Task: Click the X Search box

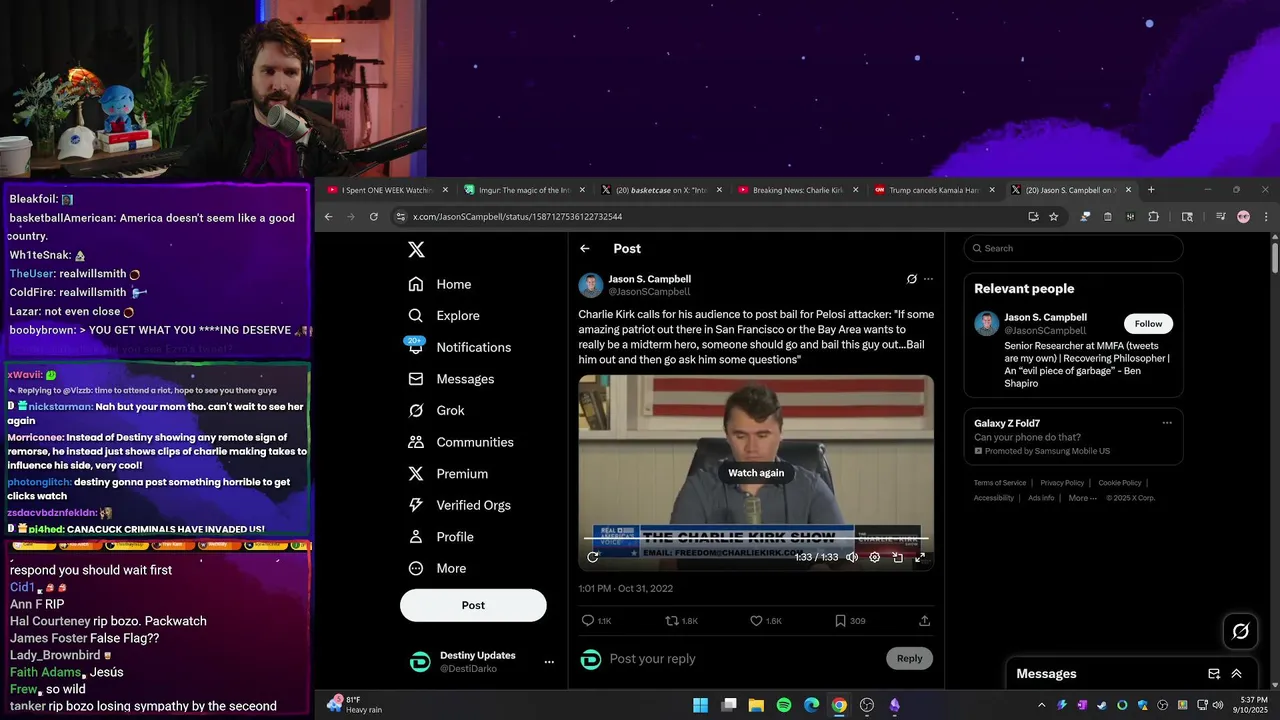Action: pos(1074,248)
